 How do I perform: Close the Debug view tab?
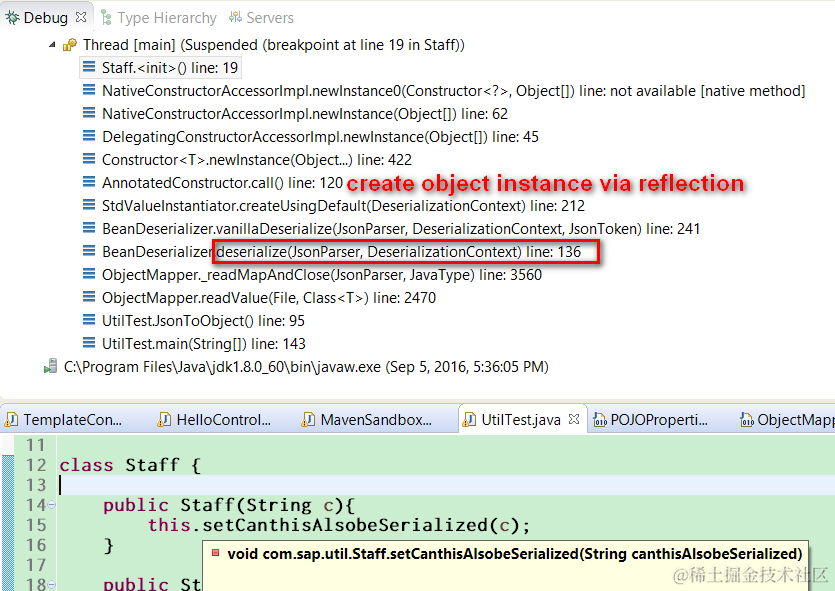click(81, 17)
